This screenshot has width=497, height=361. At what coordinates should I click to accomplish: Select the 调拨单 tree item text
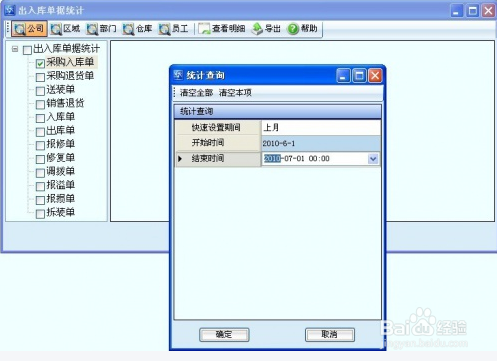click(x=60, y=171)
